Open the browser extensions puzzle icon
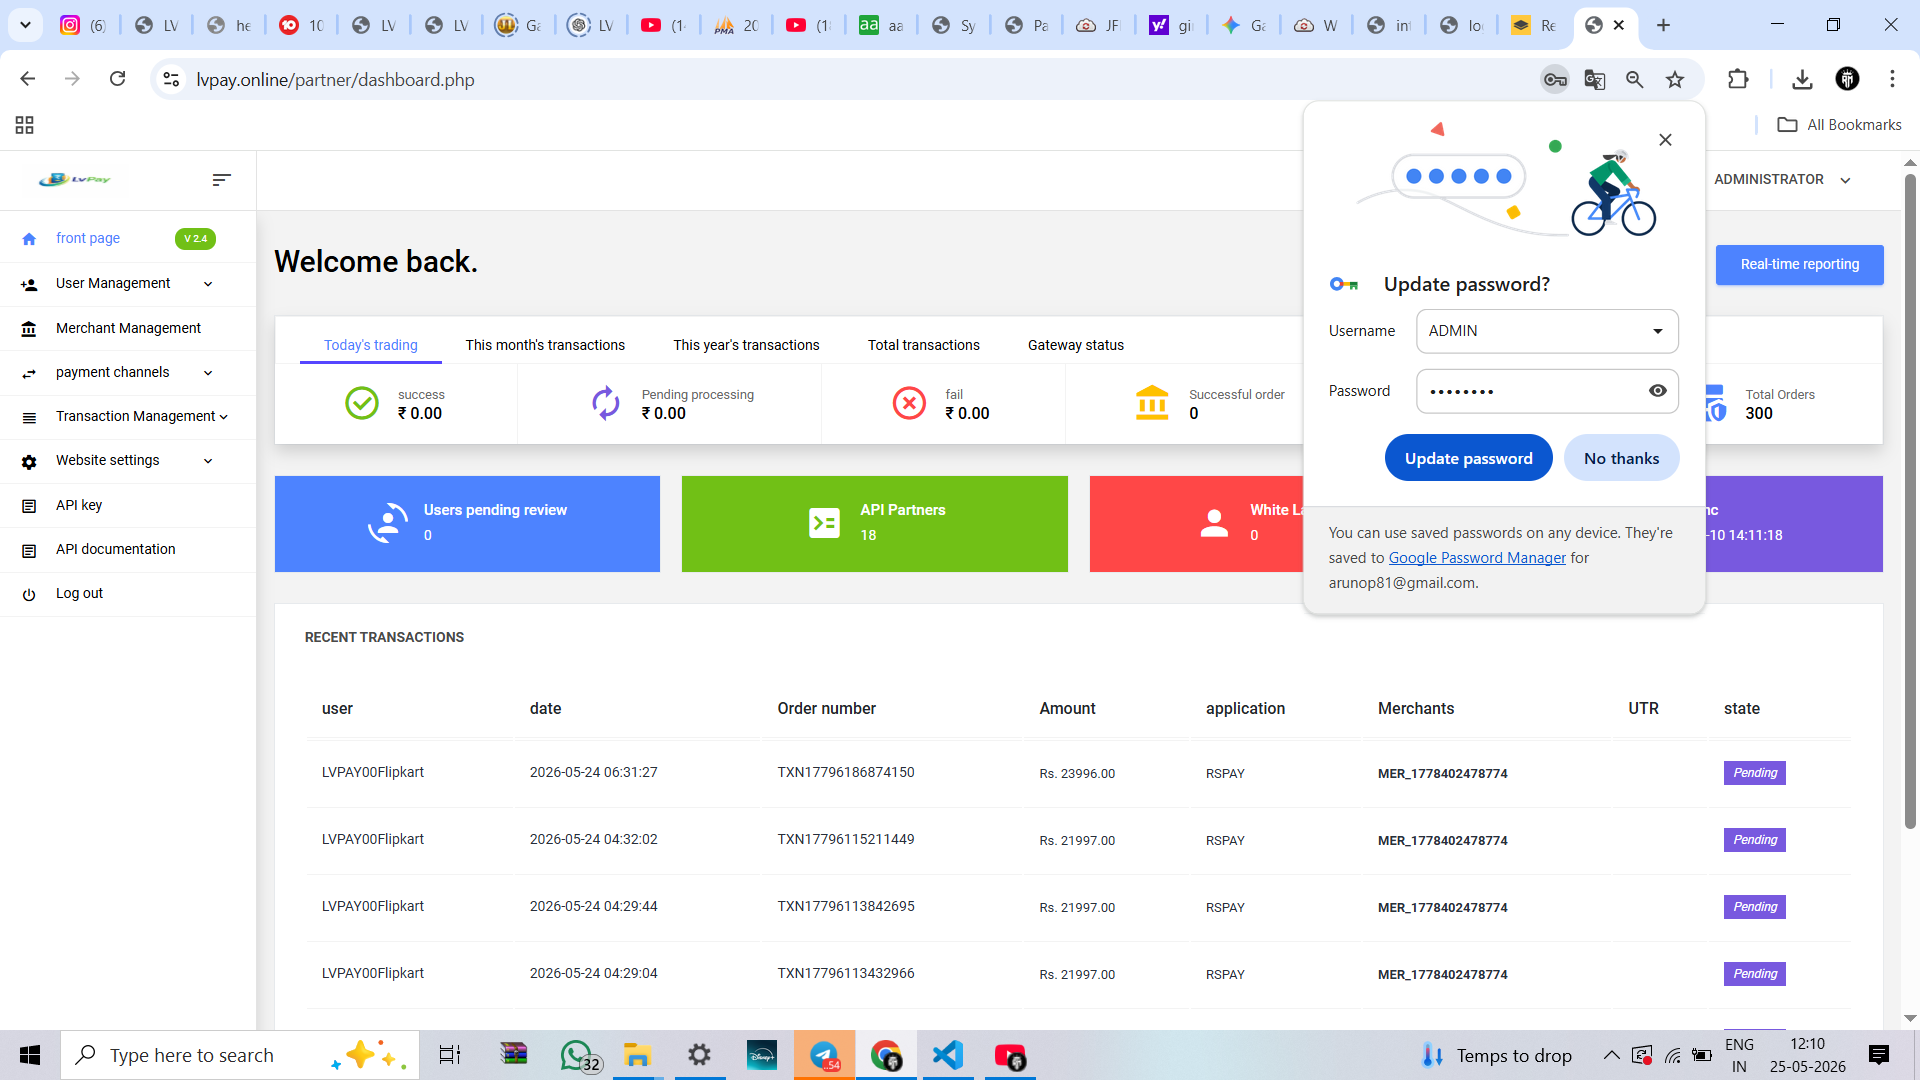The image size is (1920, 1080). 1738,80
